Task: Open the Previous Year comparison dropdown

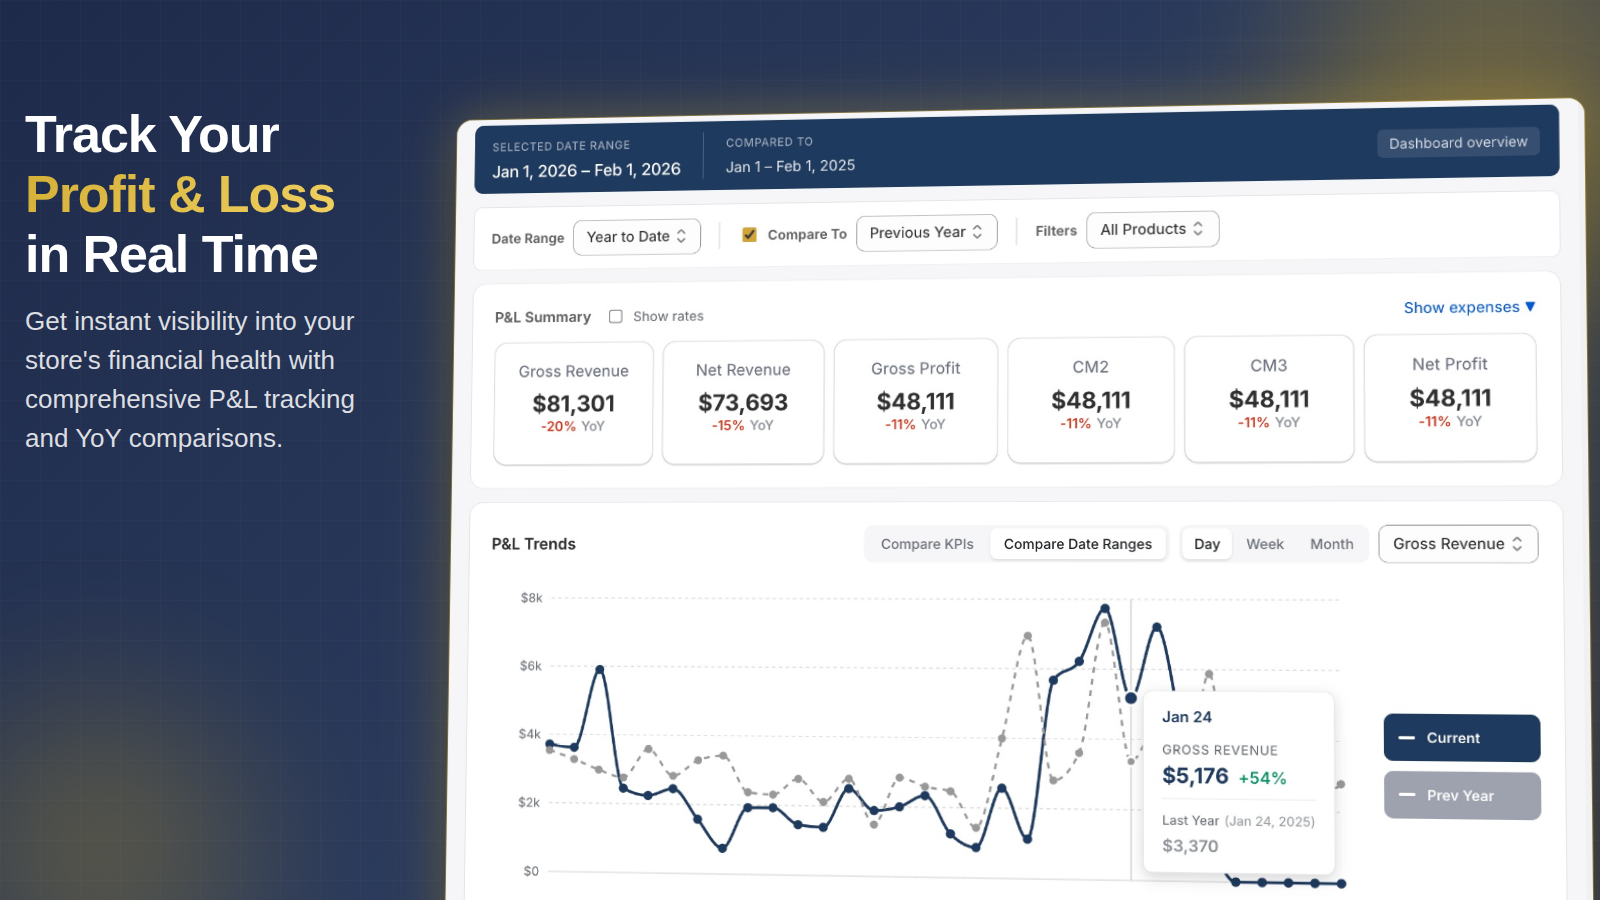Action: [x=926, y=232]
